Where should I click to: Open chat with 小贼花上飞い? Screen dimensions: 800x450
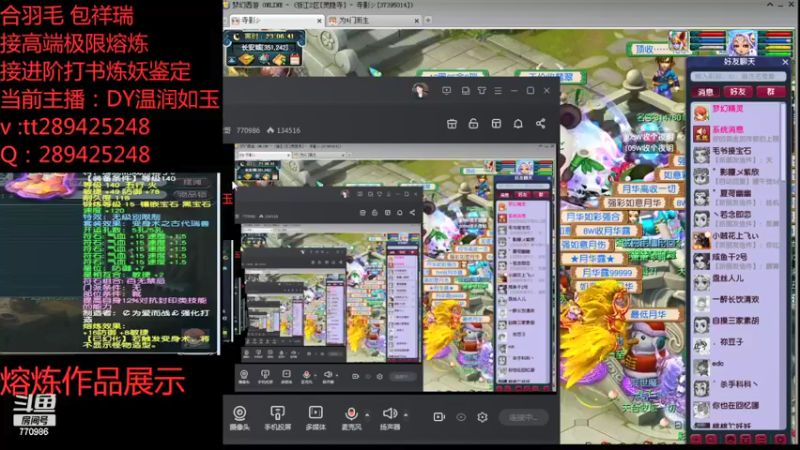[x=736, y=240]
